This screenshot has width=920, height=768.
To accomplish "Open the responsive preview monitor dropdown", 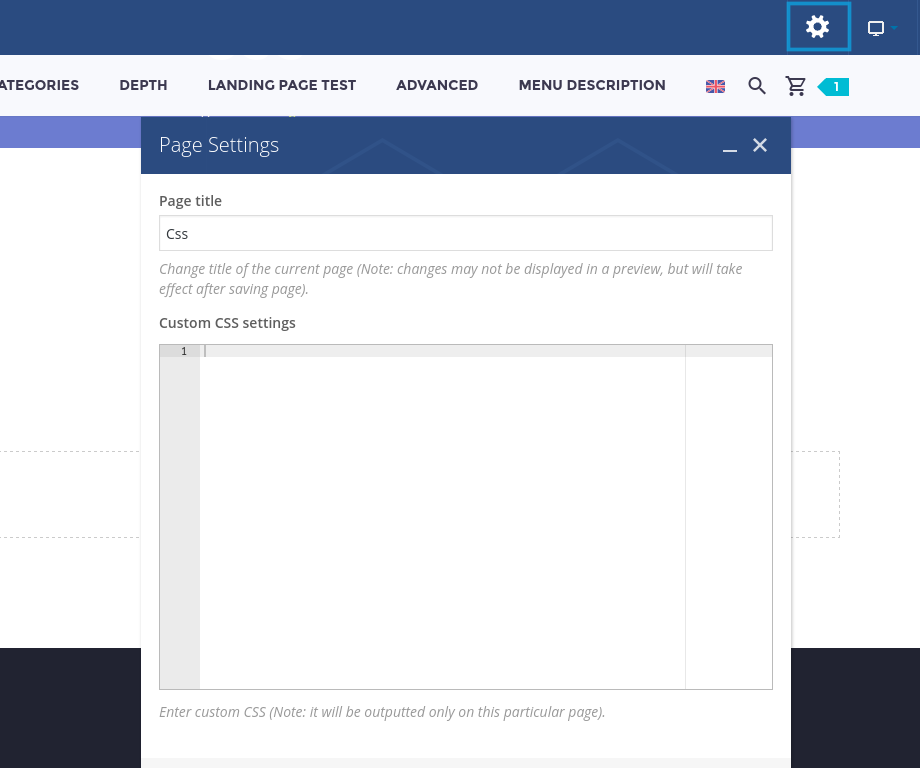I will 880,28.
